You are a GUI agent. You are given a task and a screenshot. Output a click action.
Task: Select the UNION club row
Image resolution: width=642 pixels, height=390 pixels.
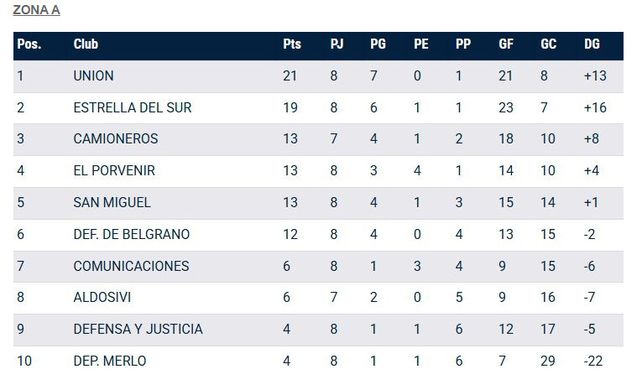pyautogui.click(x=318, y=76)
